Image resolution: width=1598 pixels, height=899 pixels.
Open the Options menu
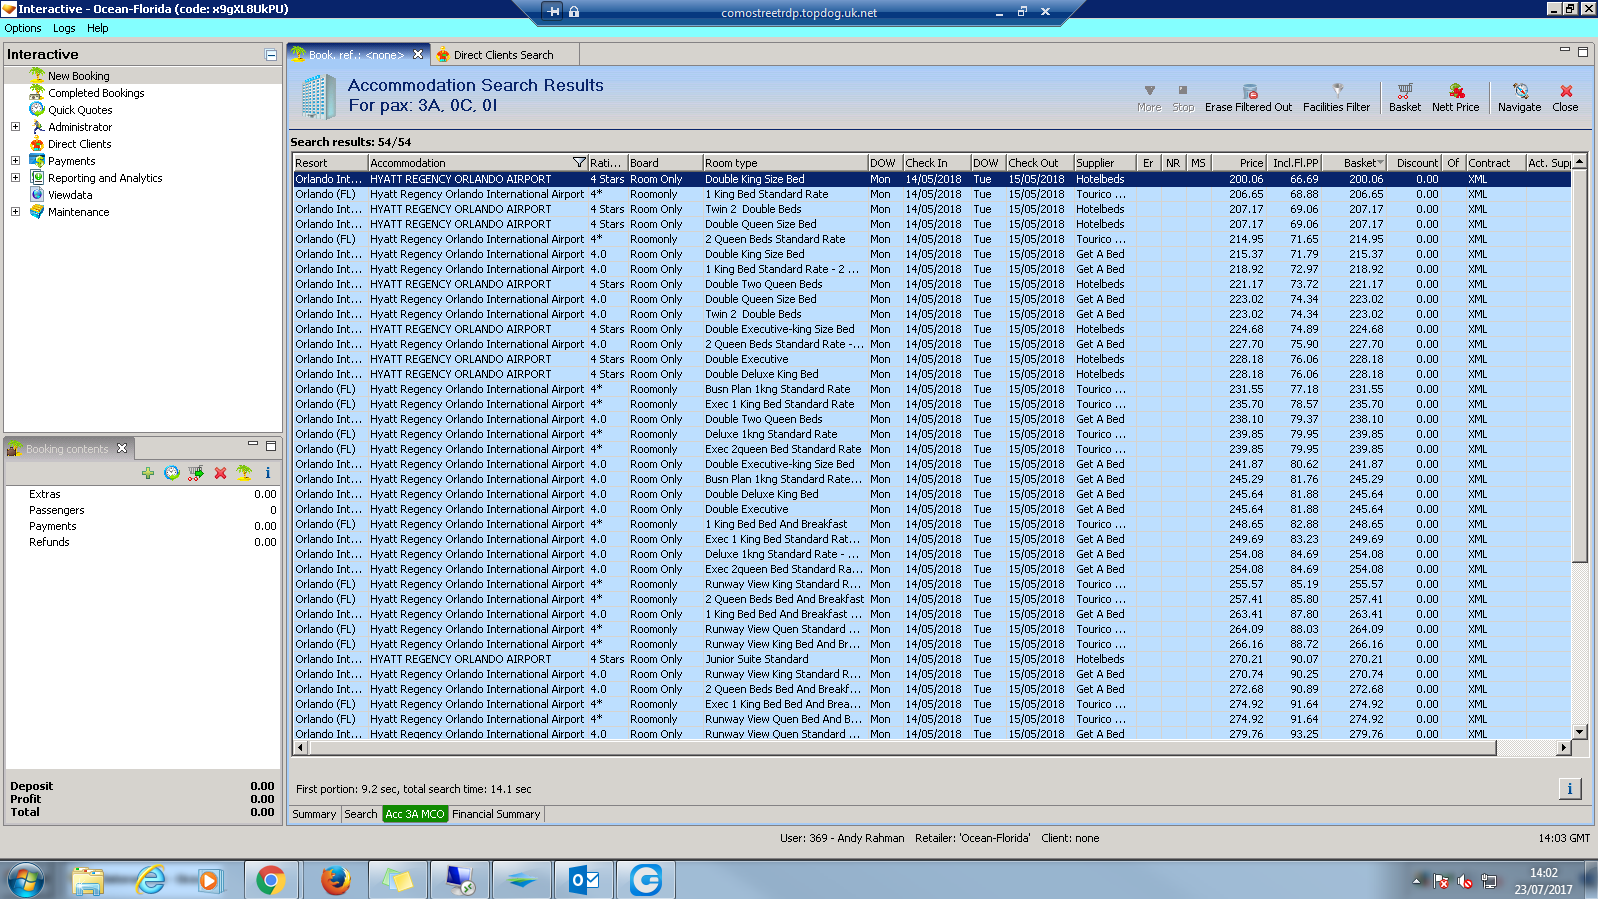click(x=23, y=28)
